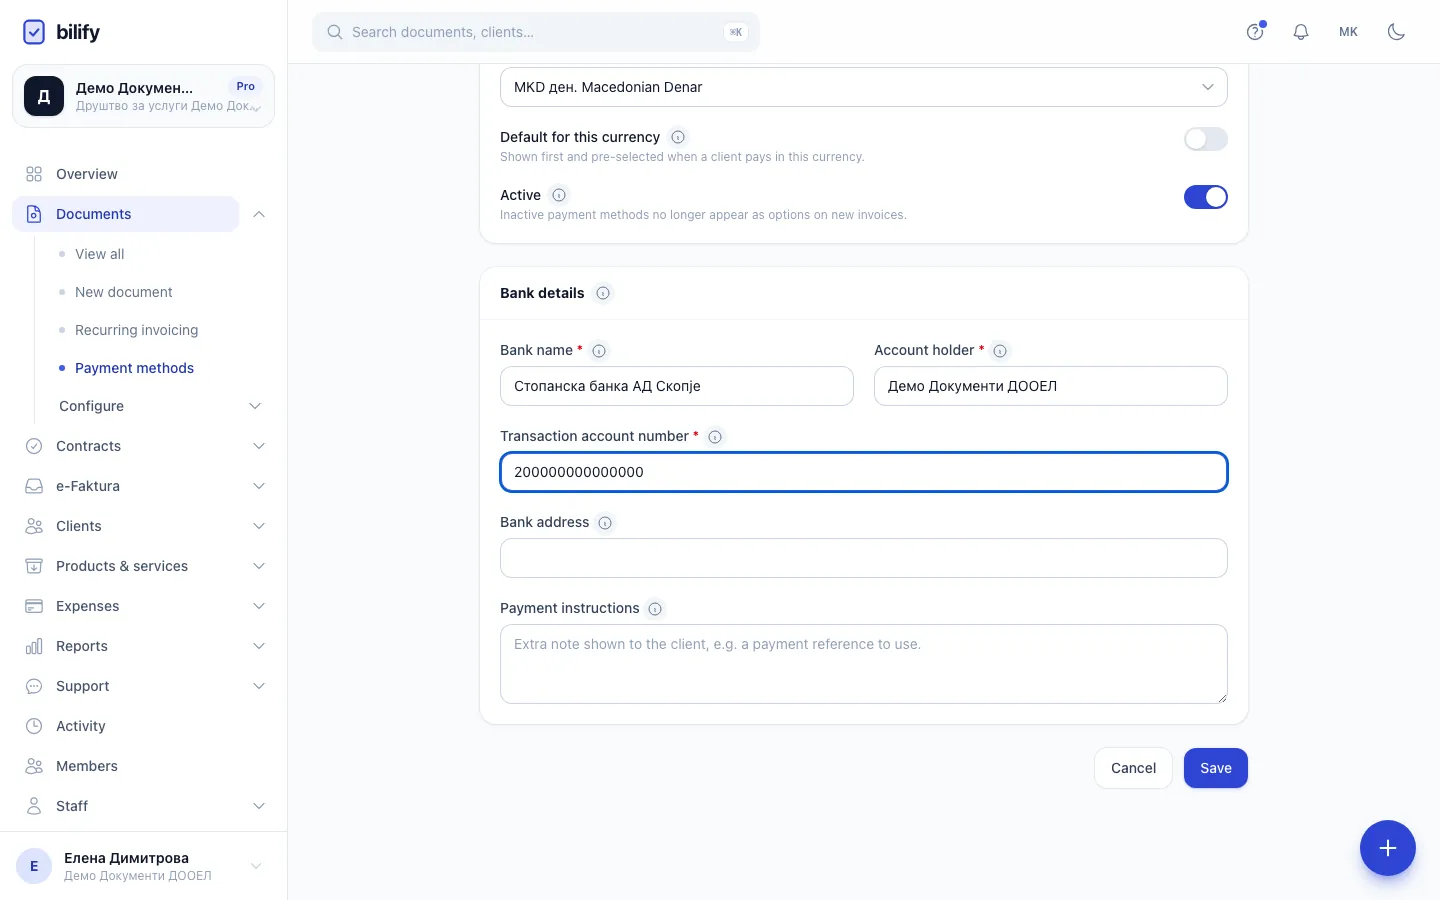Click the search magnifier icon
This screenshot has height=900, width=1440.
pos(335,32)
